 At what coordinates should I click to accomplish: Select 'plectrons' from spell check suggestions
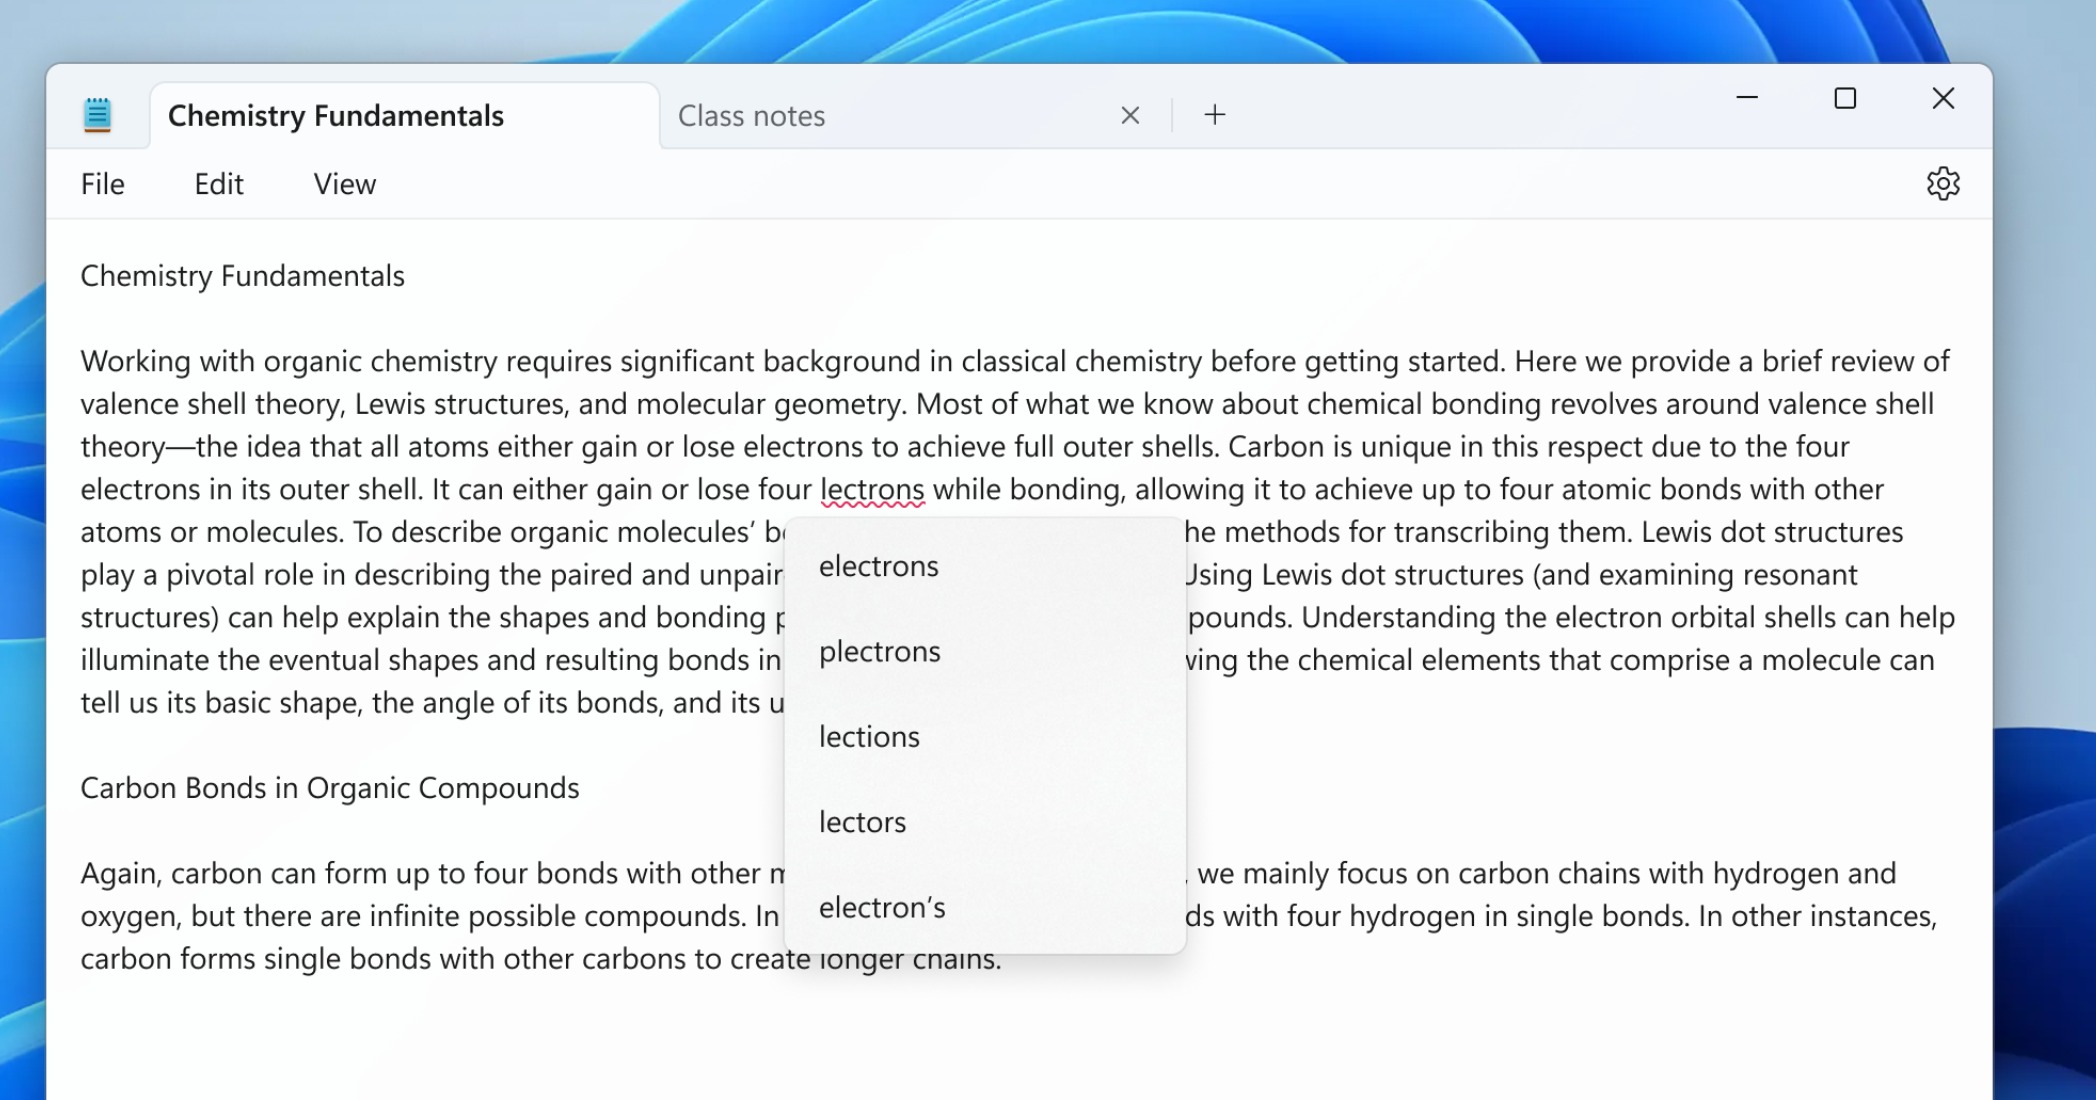(879, 650)
